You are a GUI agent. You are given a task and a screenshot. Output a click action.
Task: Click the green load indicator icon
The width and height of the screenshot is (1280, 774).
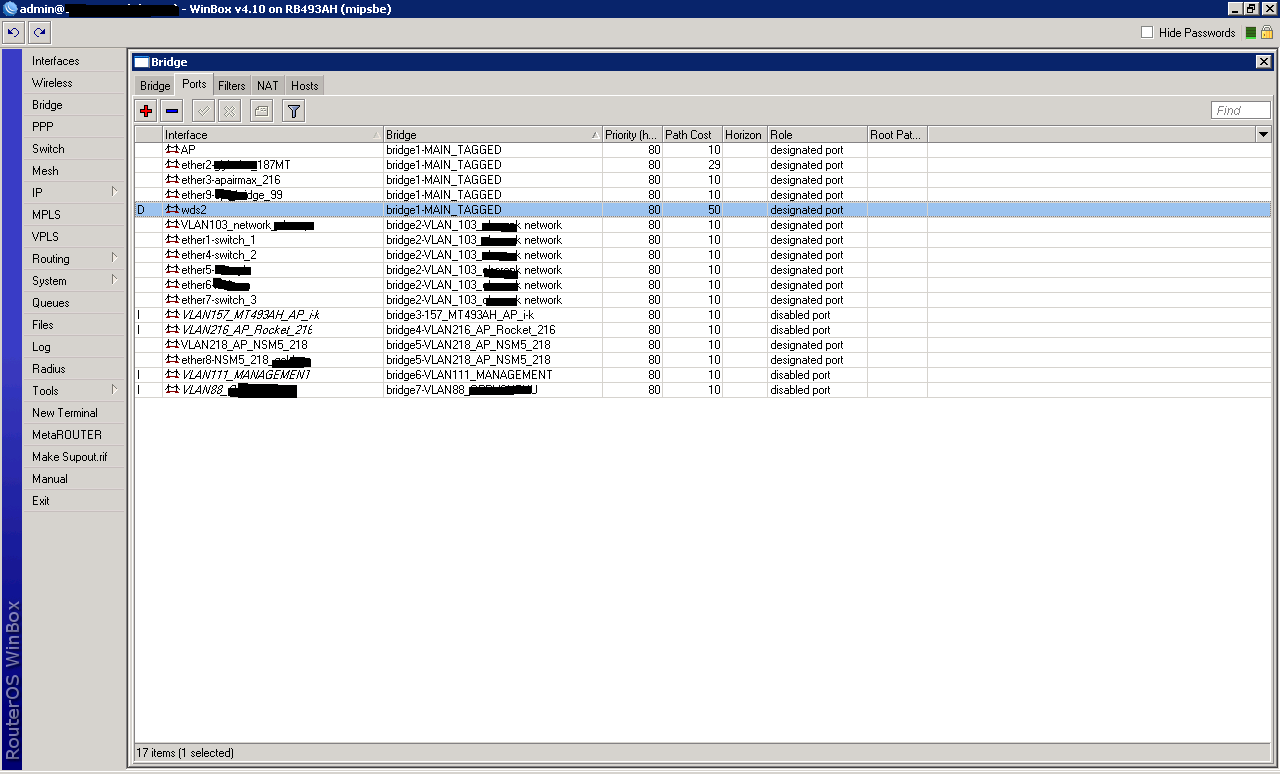(1251, 33)
